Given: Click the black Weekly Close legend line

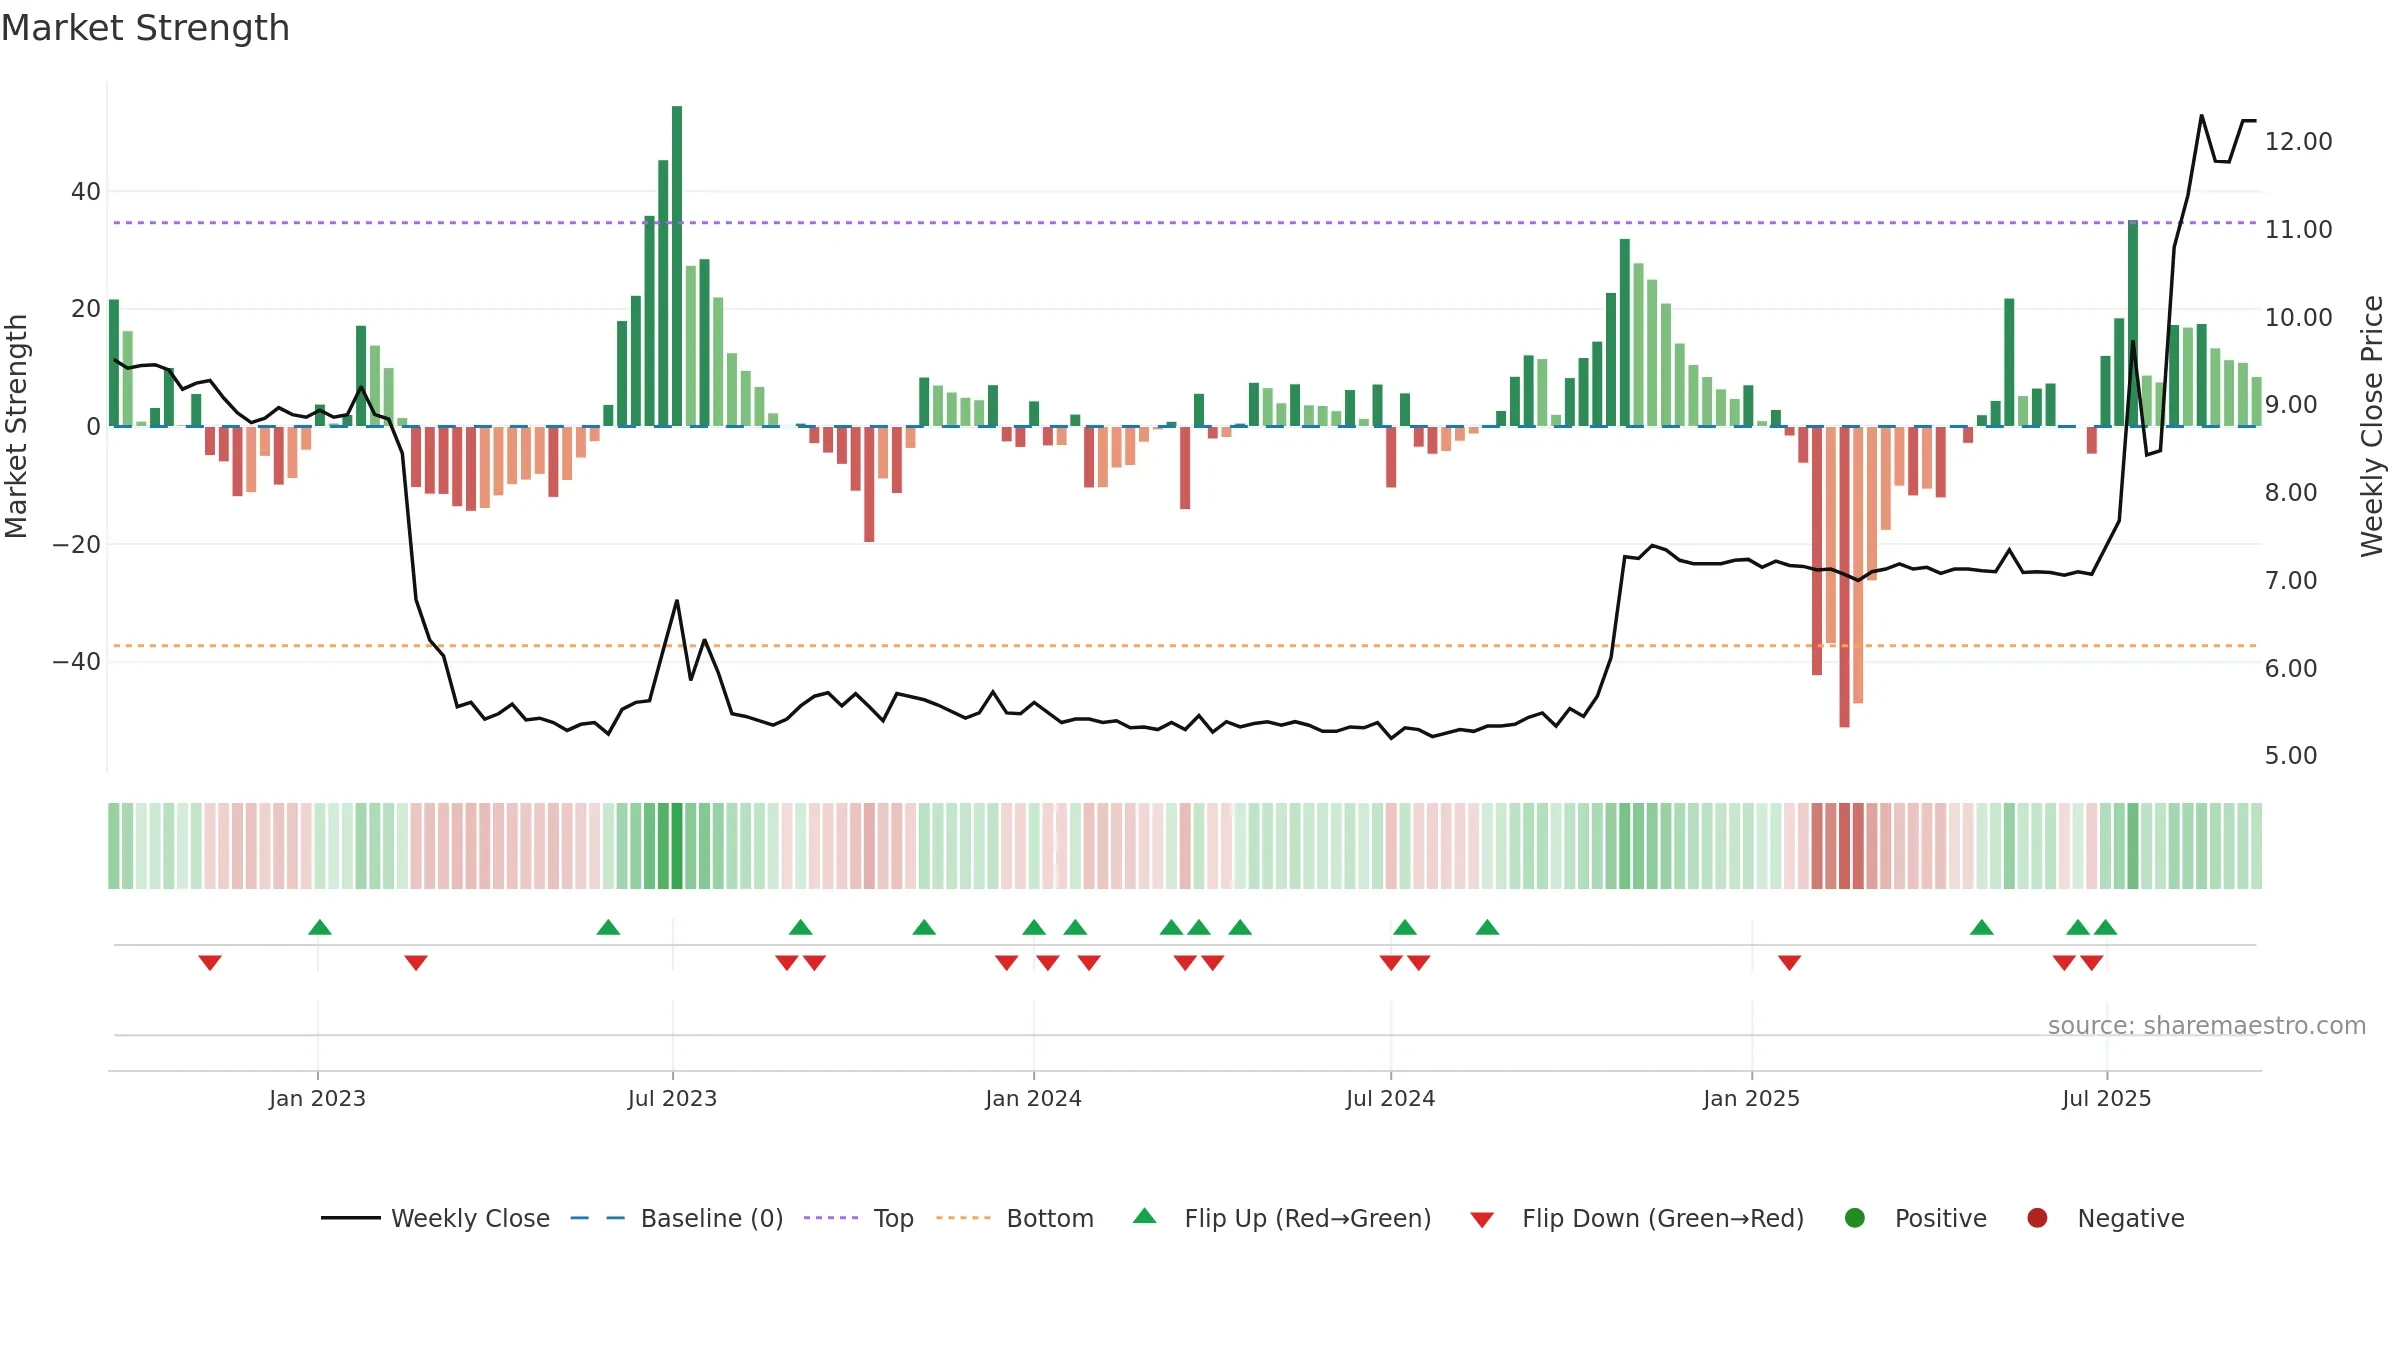Looking at the screenshot, I should [351, 1218].
